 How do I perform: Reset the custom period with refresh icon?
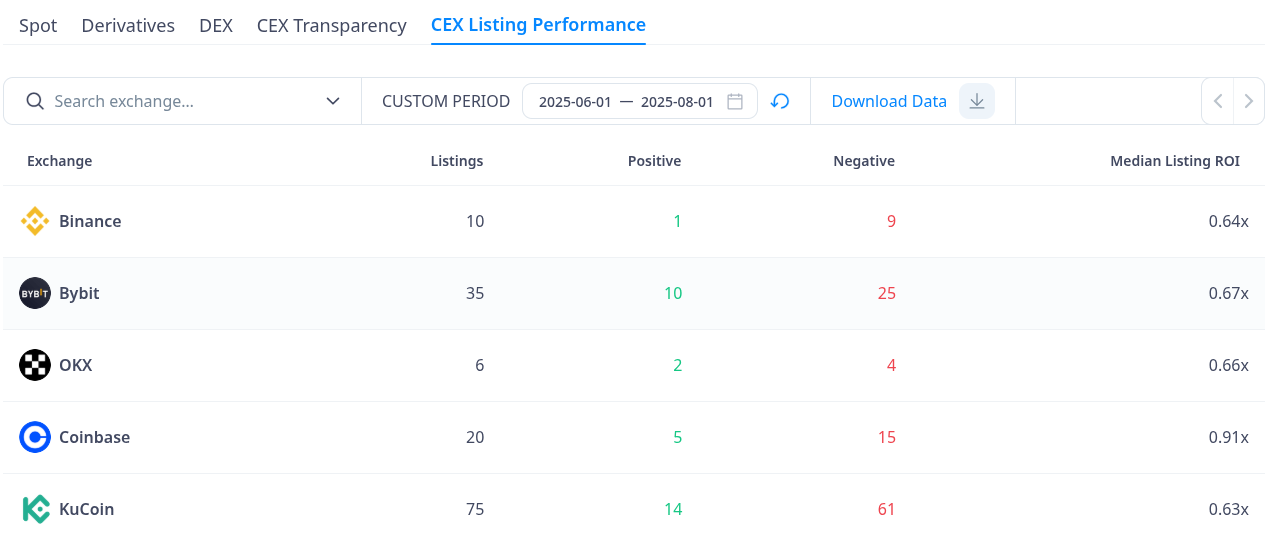pos(781,101)
